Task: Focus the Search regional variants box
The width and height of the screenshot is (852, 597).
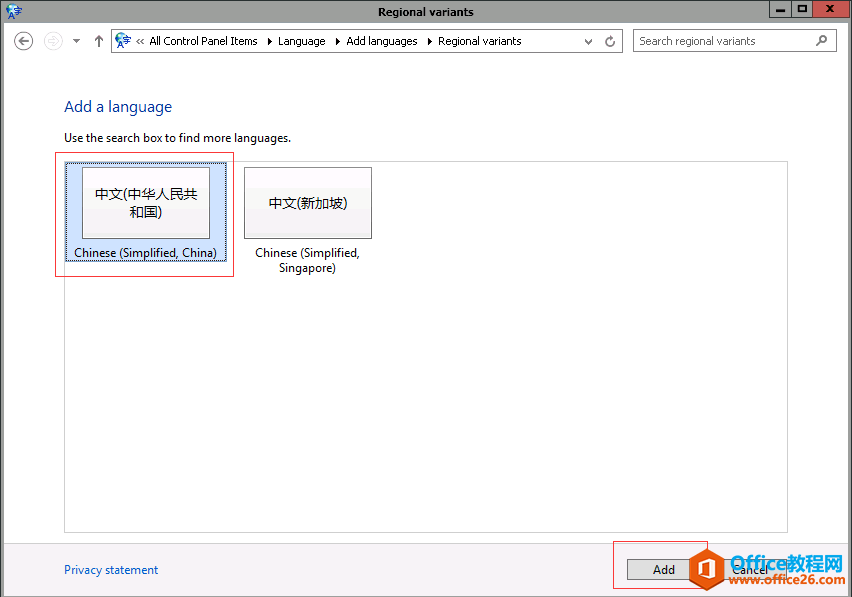Action: tap(735, 41)
